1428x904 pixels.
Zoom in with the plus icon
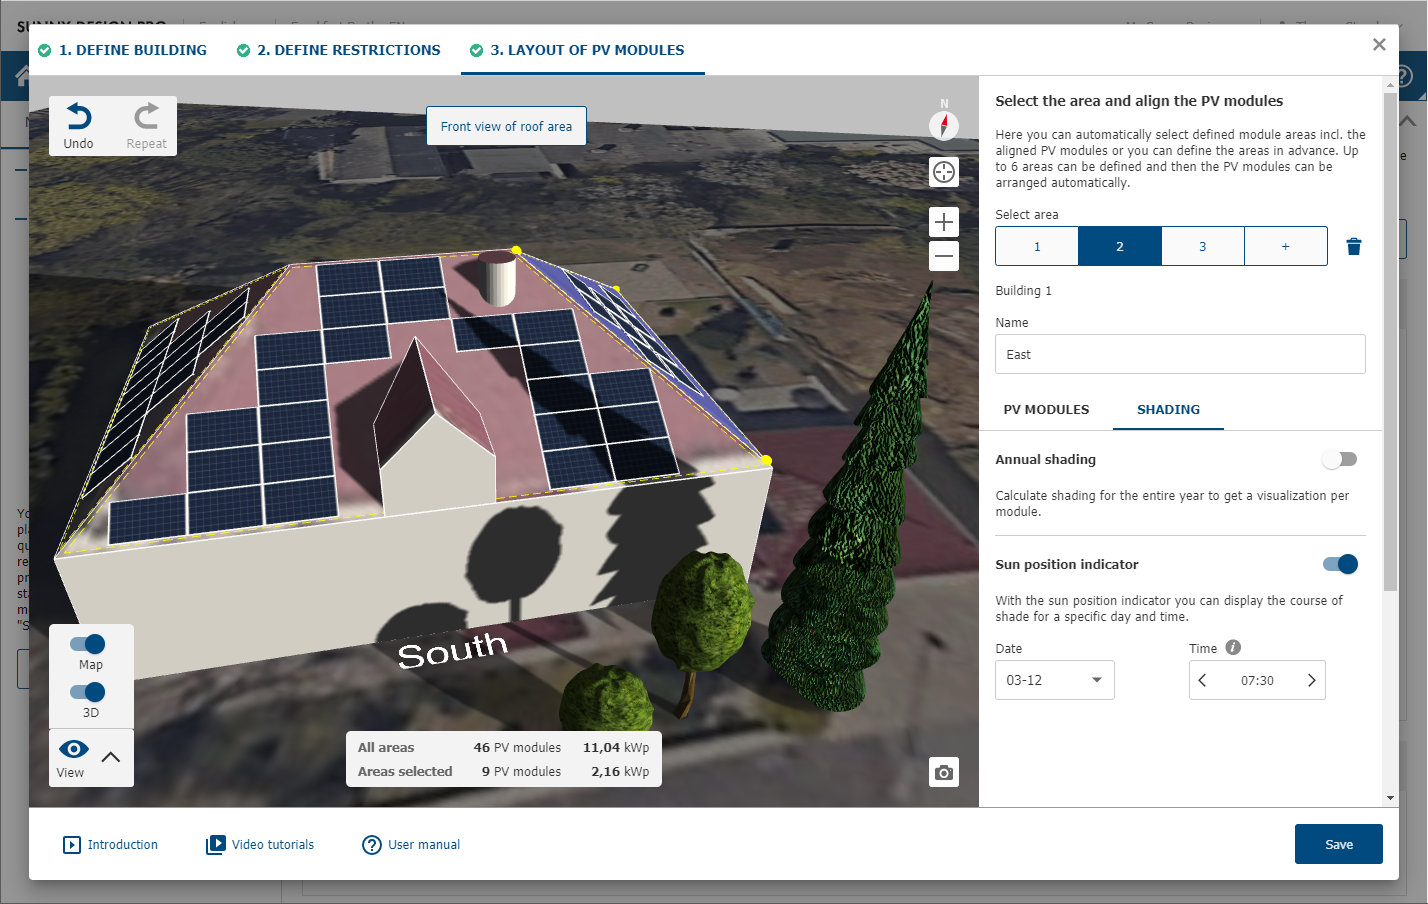pyautogui.click(x=943, y=222)
